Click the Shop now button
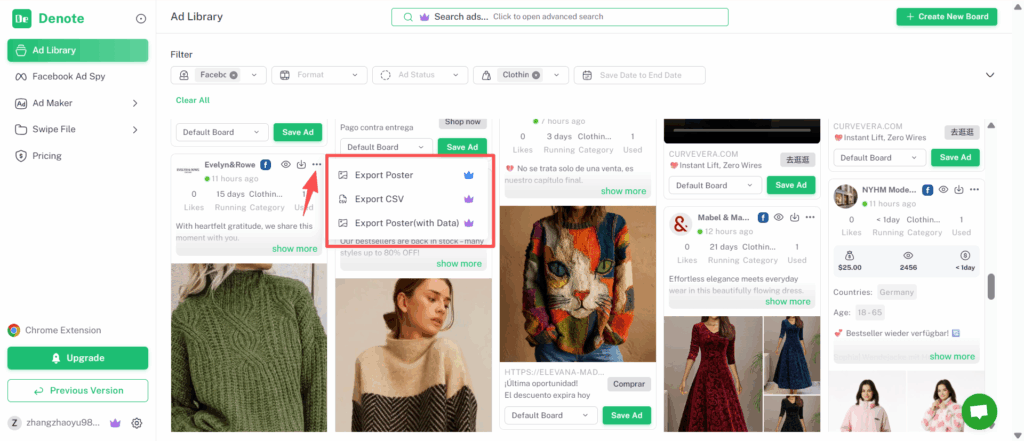This screenshot has height=441, width=1024. pyautogui.click(x=462, y=122)
